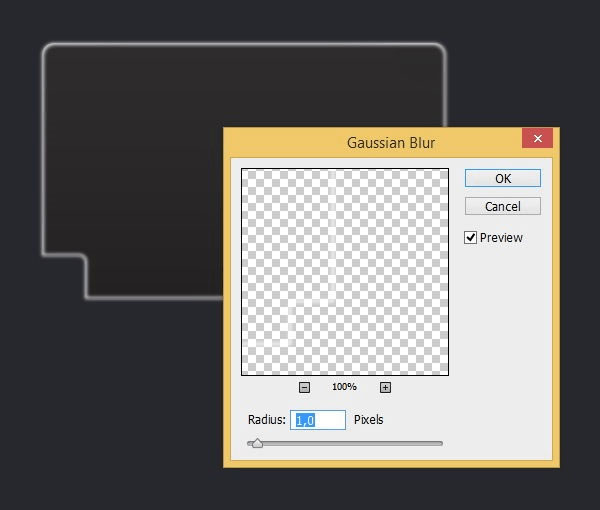Click the notched bottom-left corner of shape
This screenshot has width=600, height=510.
click(84, 258)
